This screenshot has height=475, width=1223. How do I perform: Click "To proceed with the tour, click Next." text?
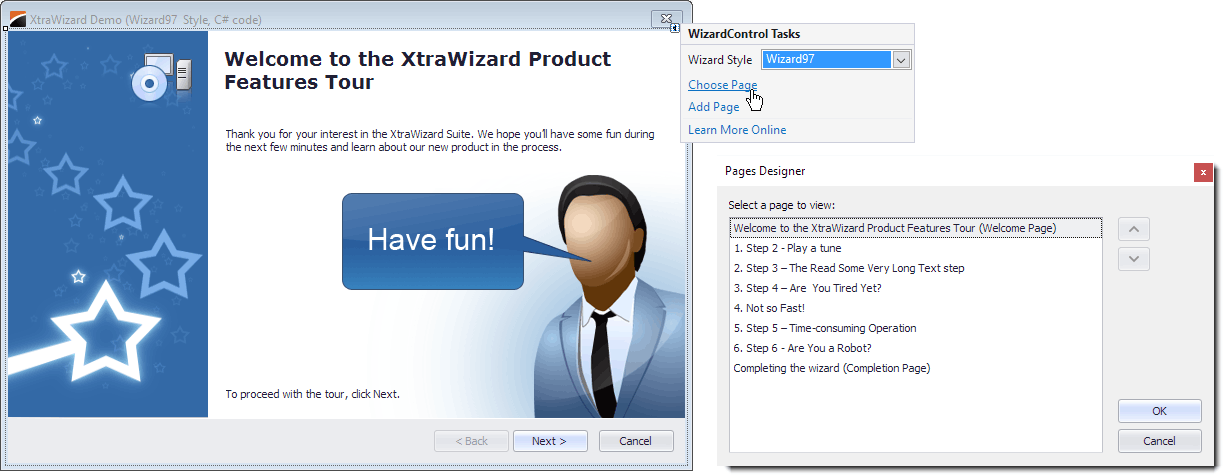tap(312, 394)
